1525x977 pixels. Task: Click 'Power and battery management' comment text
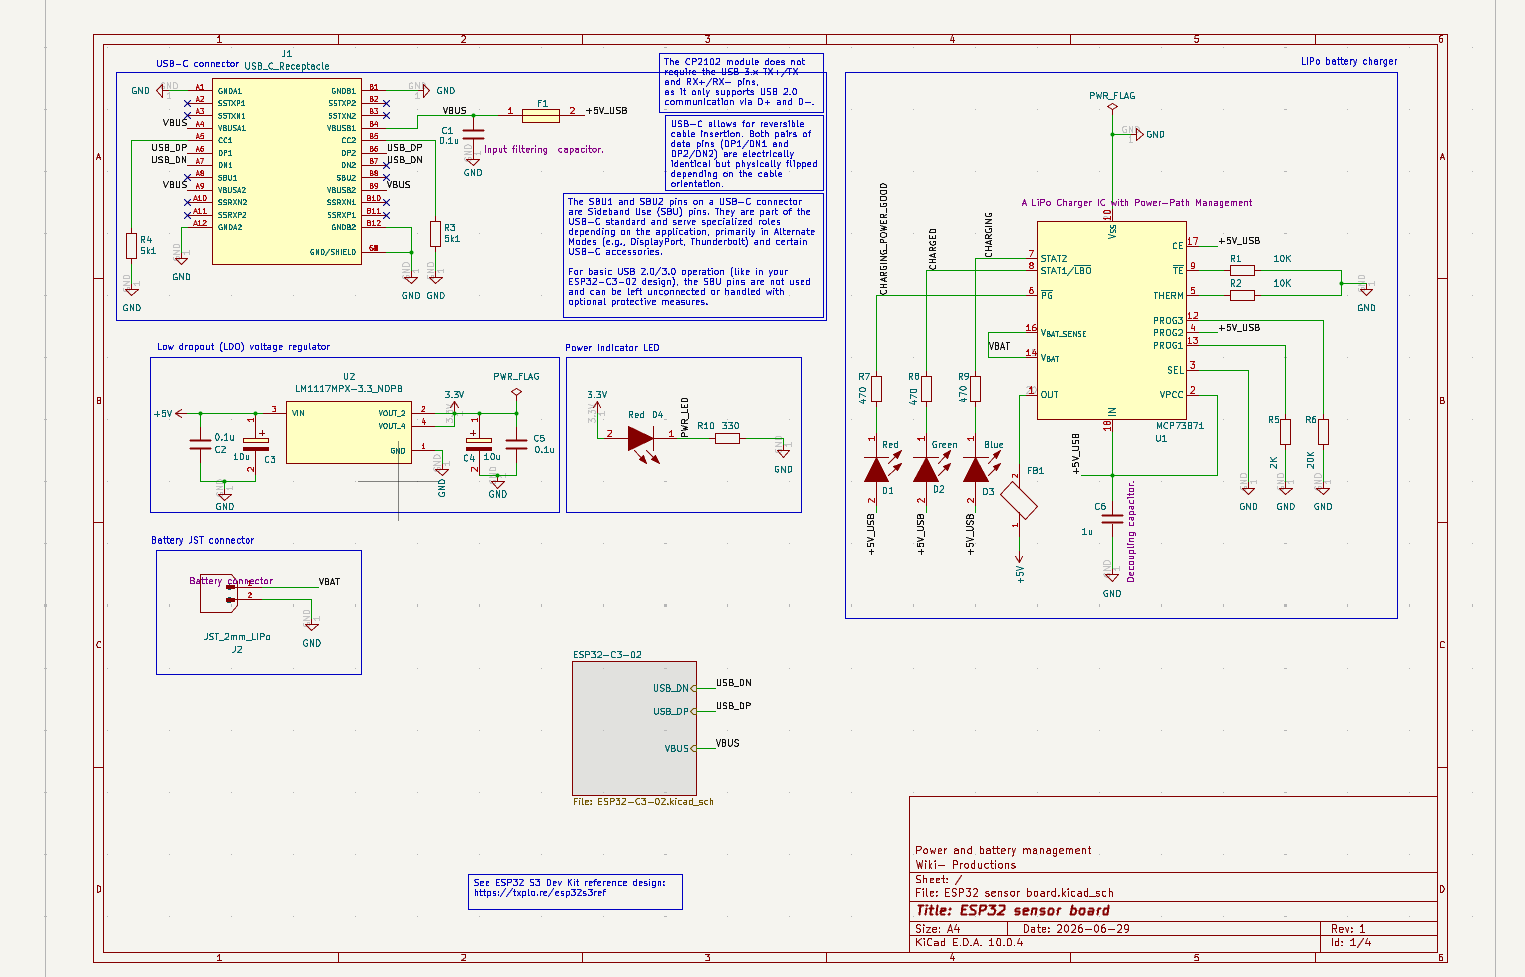coord(1004,850)
